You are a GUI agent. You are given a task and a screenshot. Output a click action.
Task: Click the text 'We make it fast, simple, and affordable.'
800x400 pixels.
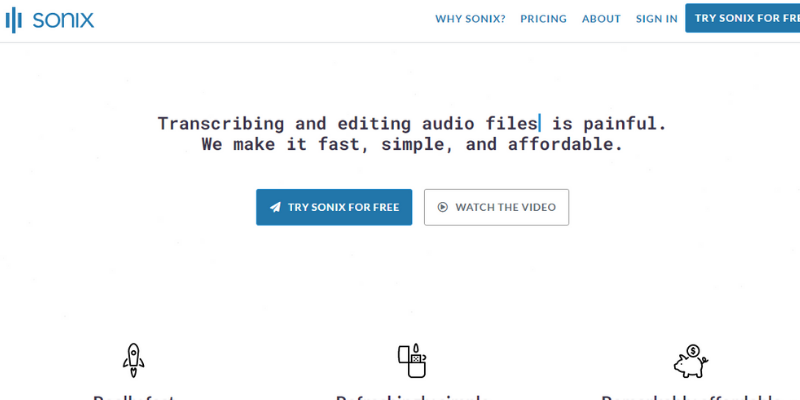click(412, 144)
